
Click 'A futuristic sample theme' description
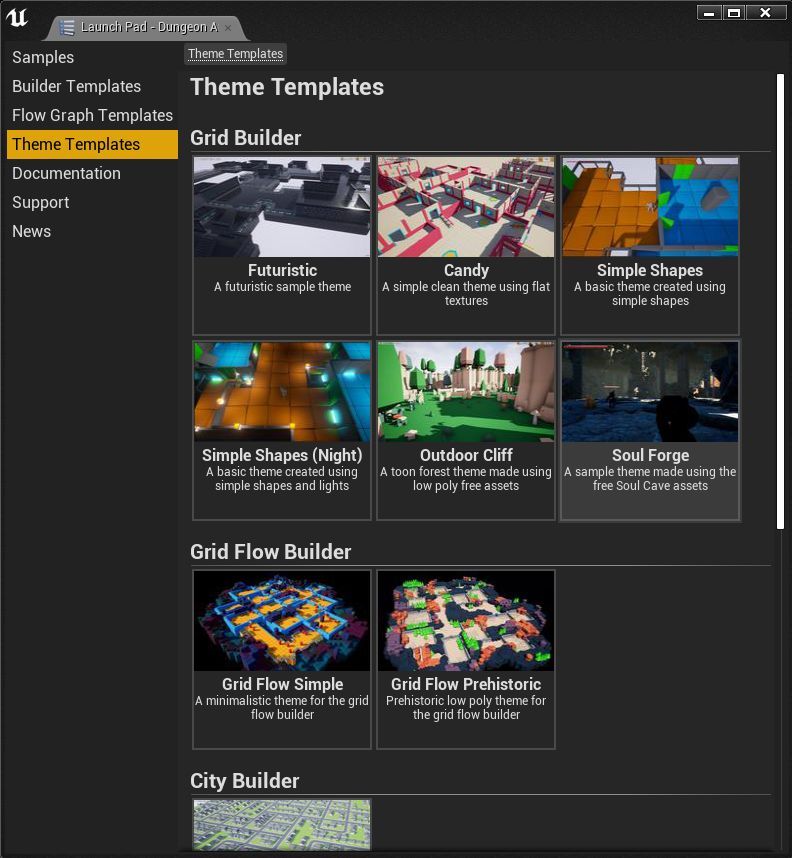pyautogui.click(x=282, y=287)
